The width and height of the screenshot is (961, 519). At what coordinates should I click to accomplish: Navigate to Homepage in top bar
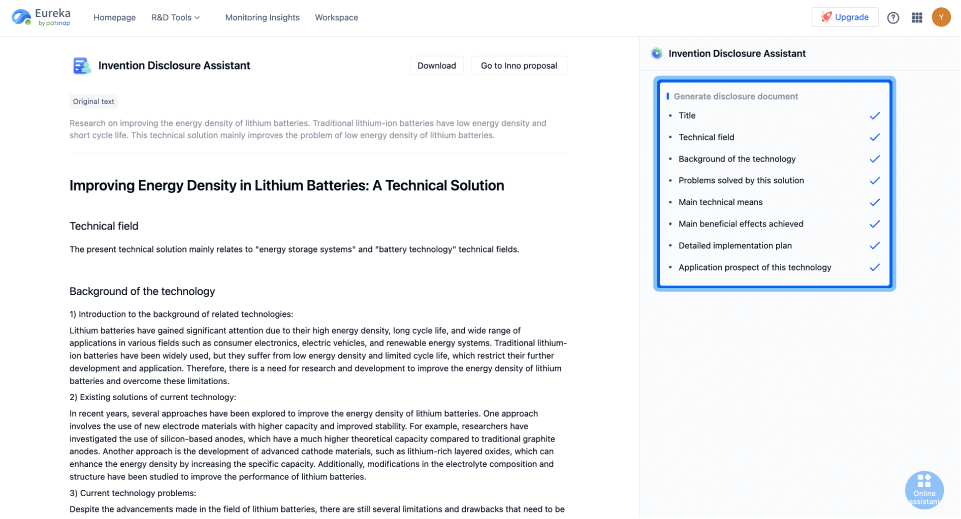tap(115, 18)
